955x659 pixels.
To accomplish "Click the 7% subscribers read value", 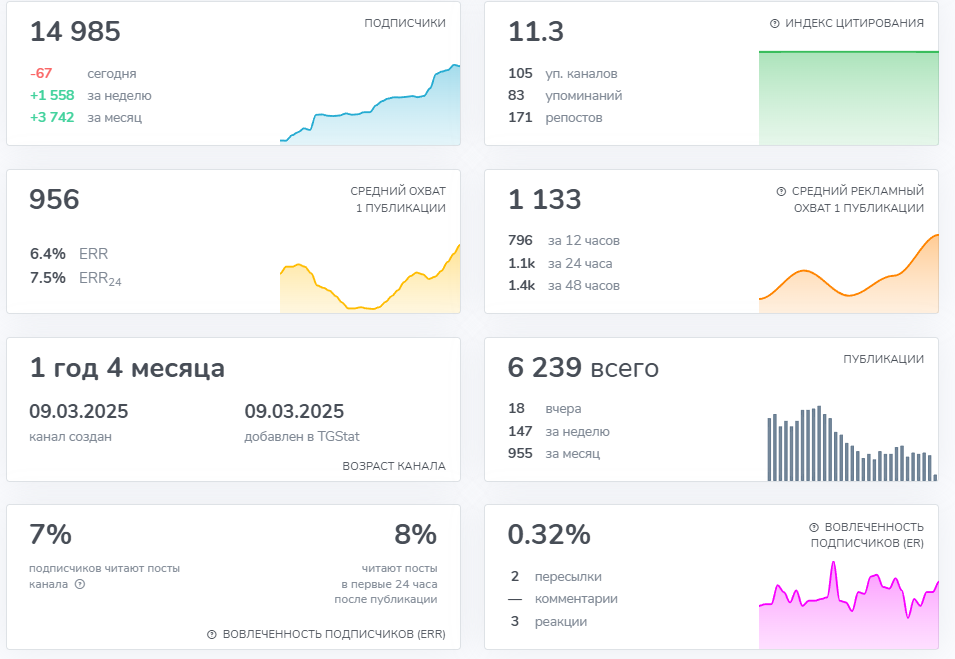I will [51, 535].
